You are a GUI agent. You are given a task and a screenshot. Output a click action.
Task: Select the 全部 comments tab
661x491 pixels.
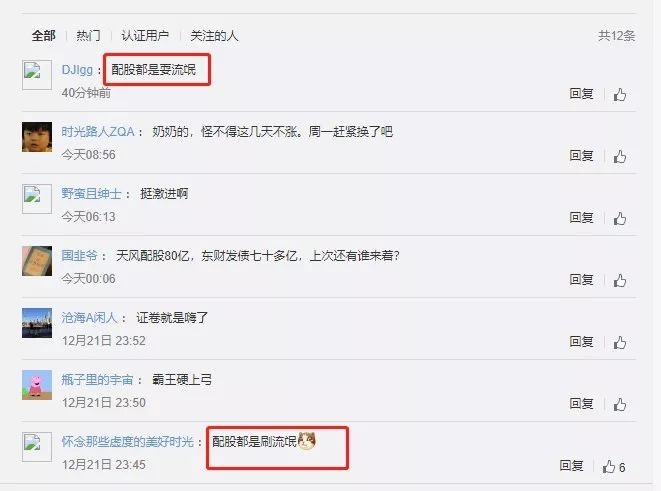[43, 36]
